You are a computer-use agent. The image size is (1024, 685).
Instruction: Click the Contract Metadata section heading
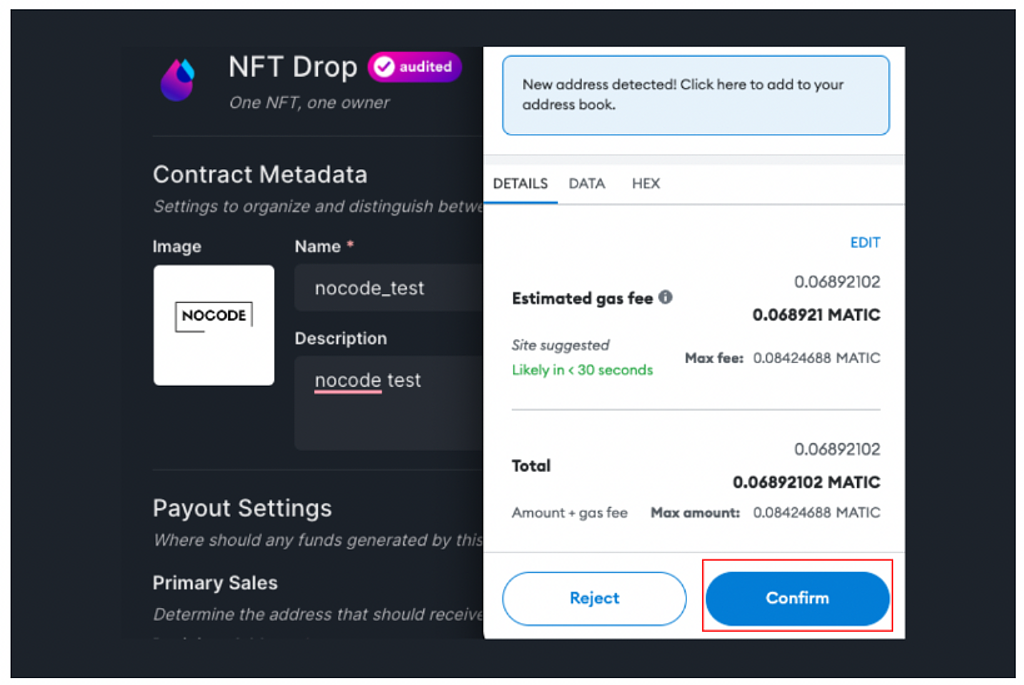[260, 175]
